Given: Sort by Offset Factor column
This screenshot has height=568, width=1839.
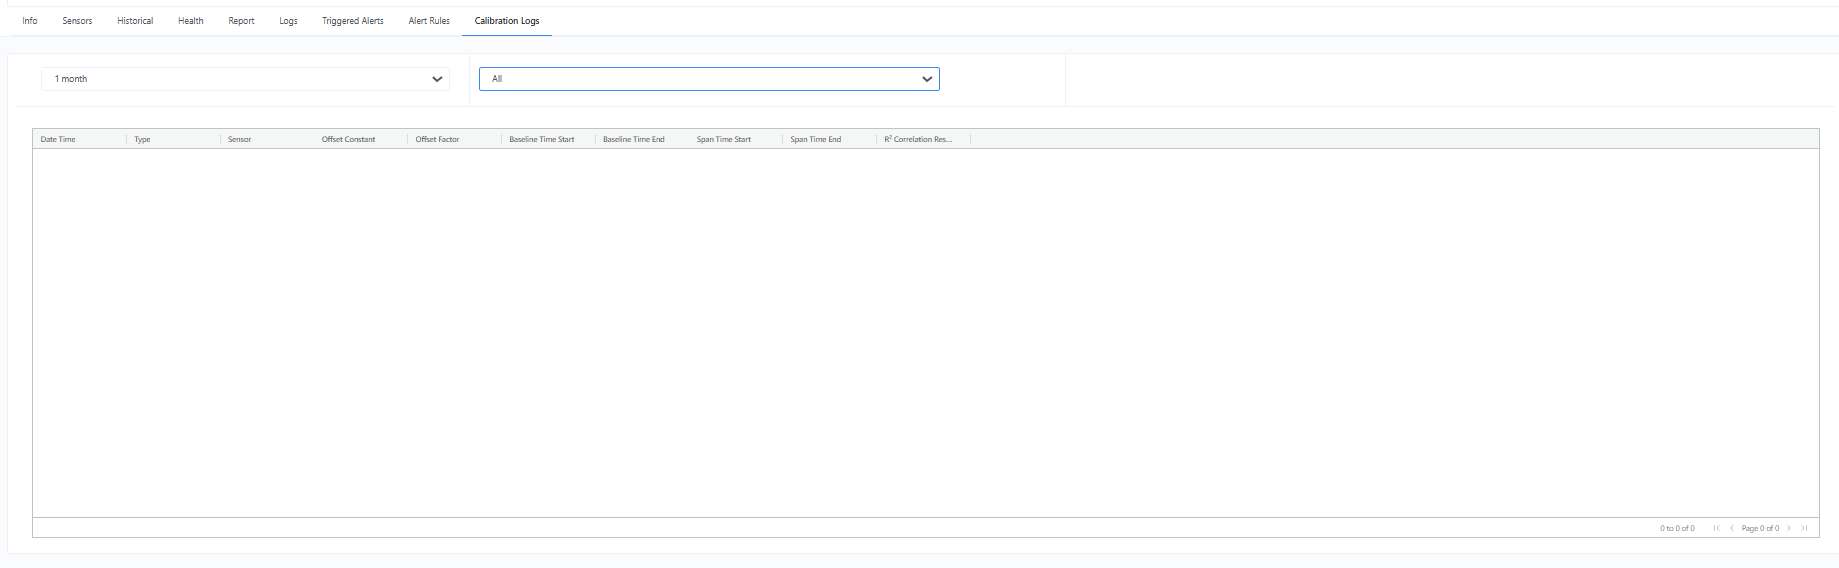Looking at the screenshot, I should (x=438, y=139).
